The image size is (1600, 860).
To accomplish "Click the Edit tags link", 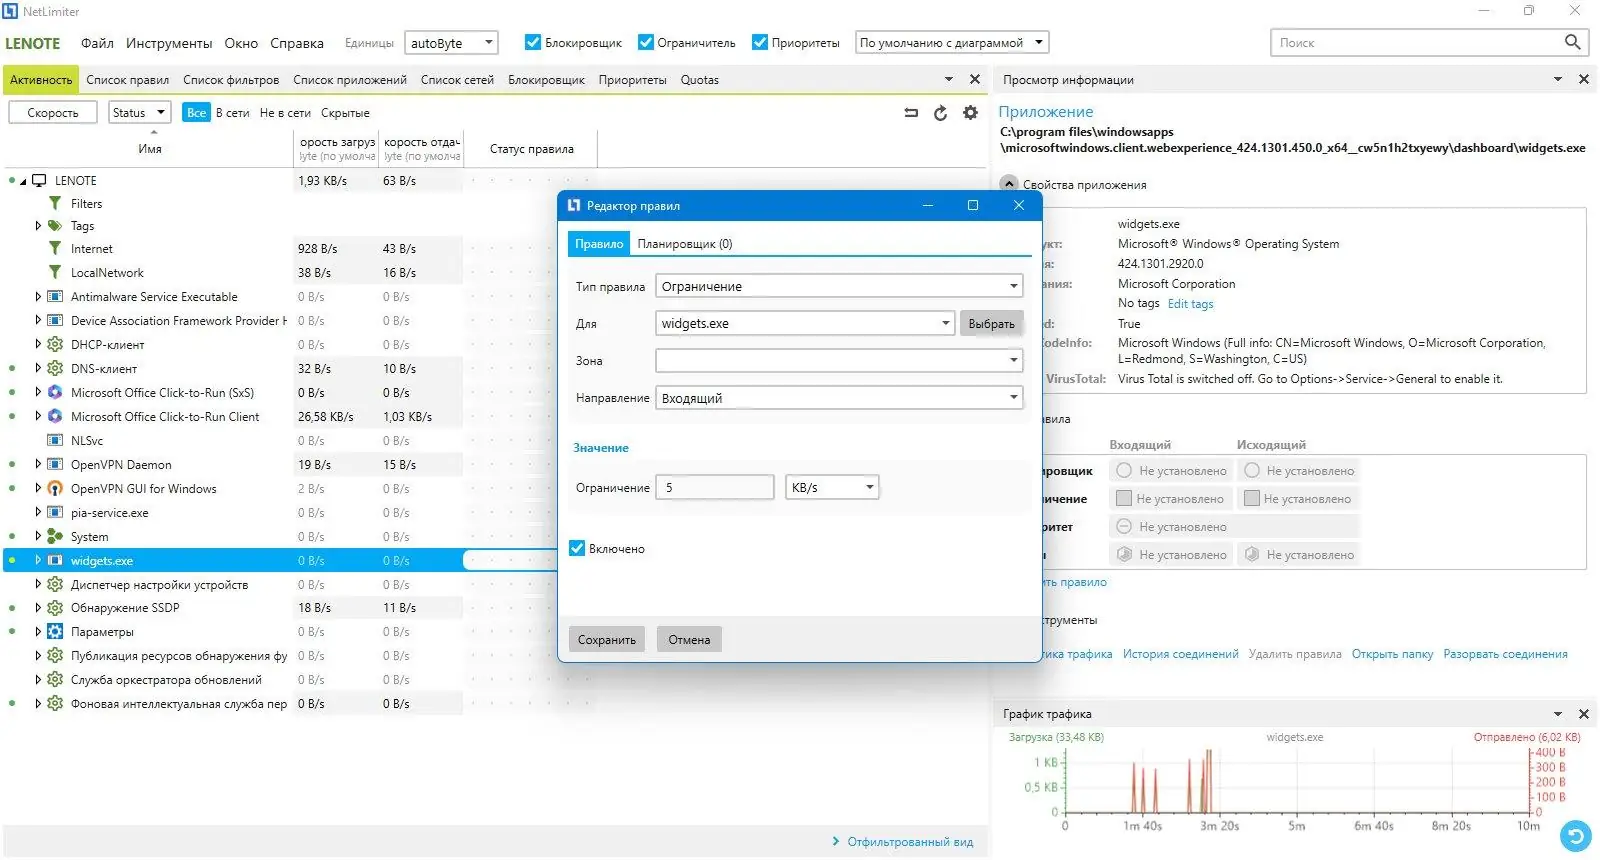I will (1190, 304).
